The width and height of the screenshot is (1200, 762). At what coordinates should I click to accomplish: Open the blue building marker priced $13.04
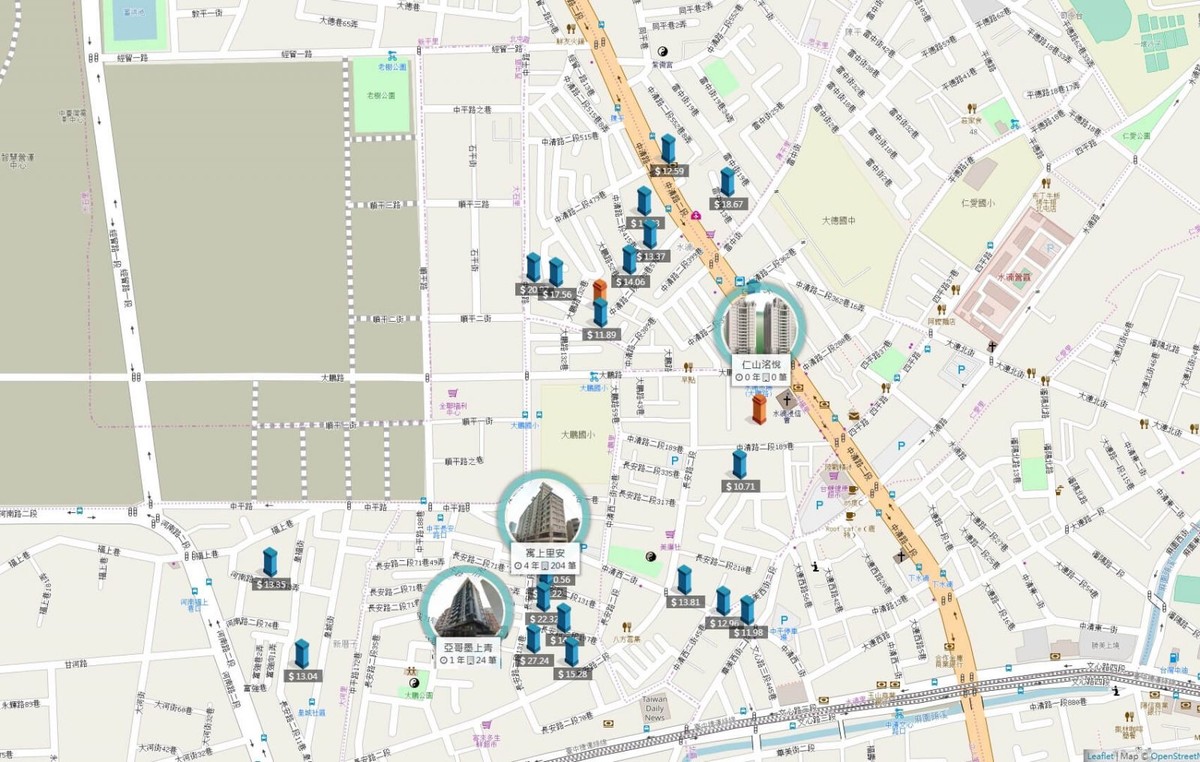(302, 654)
